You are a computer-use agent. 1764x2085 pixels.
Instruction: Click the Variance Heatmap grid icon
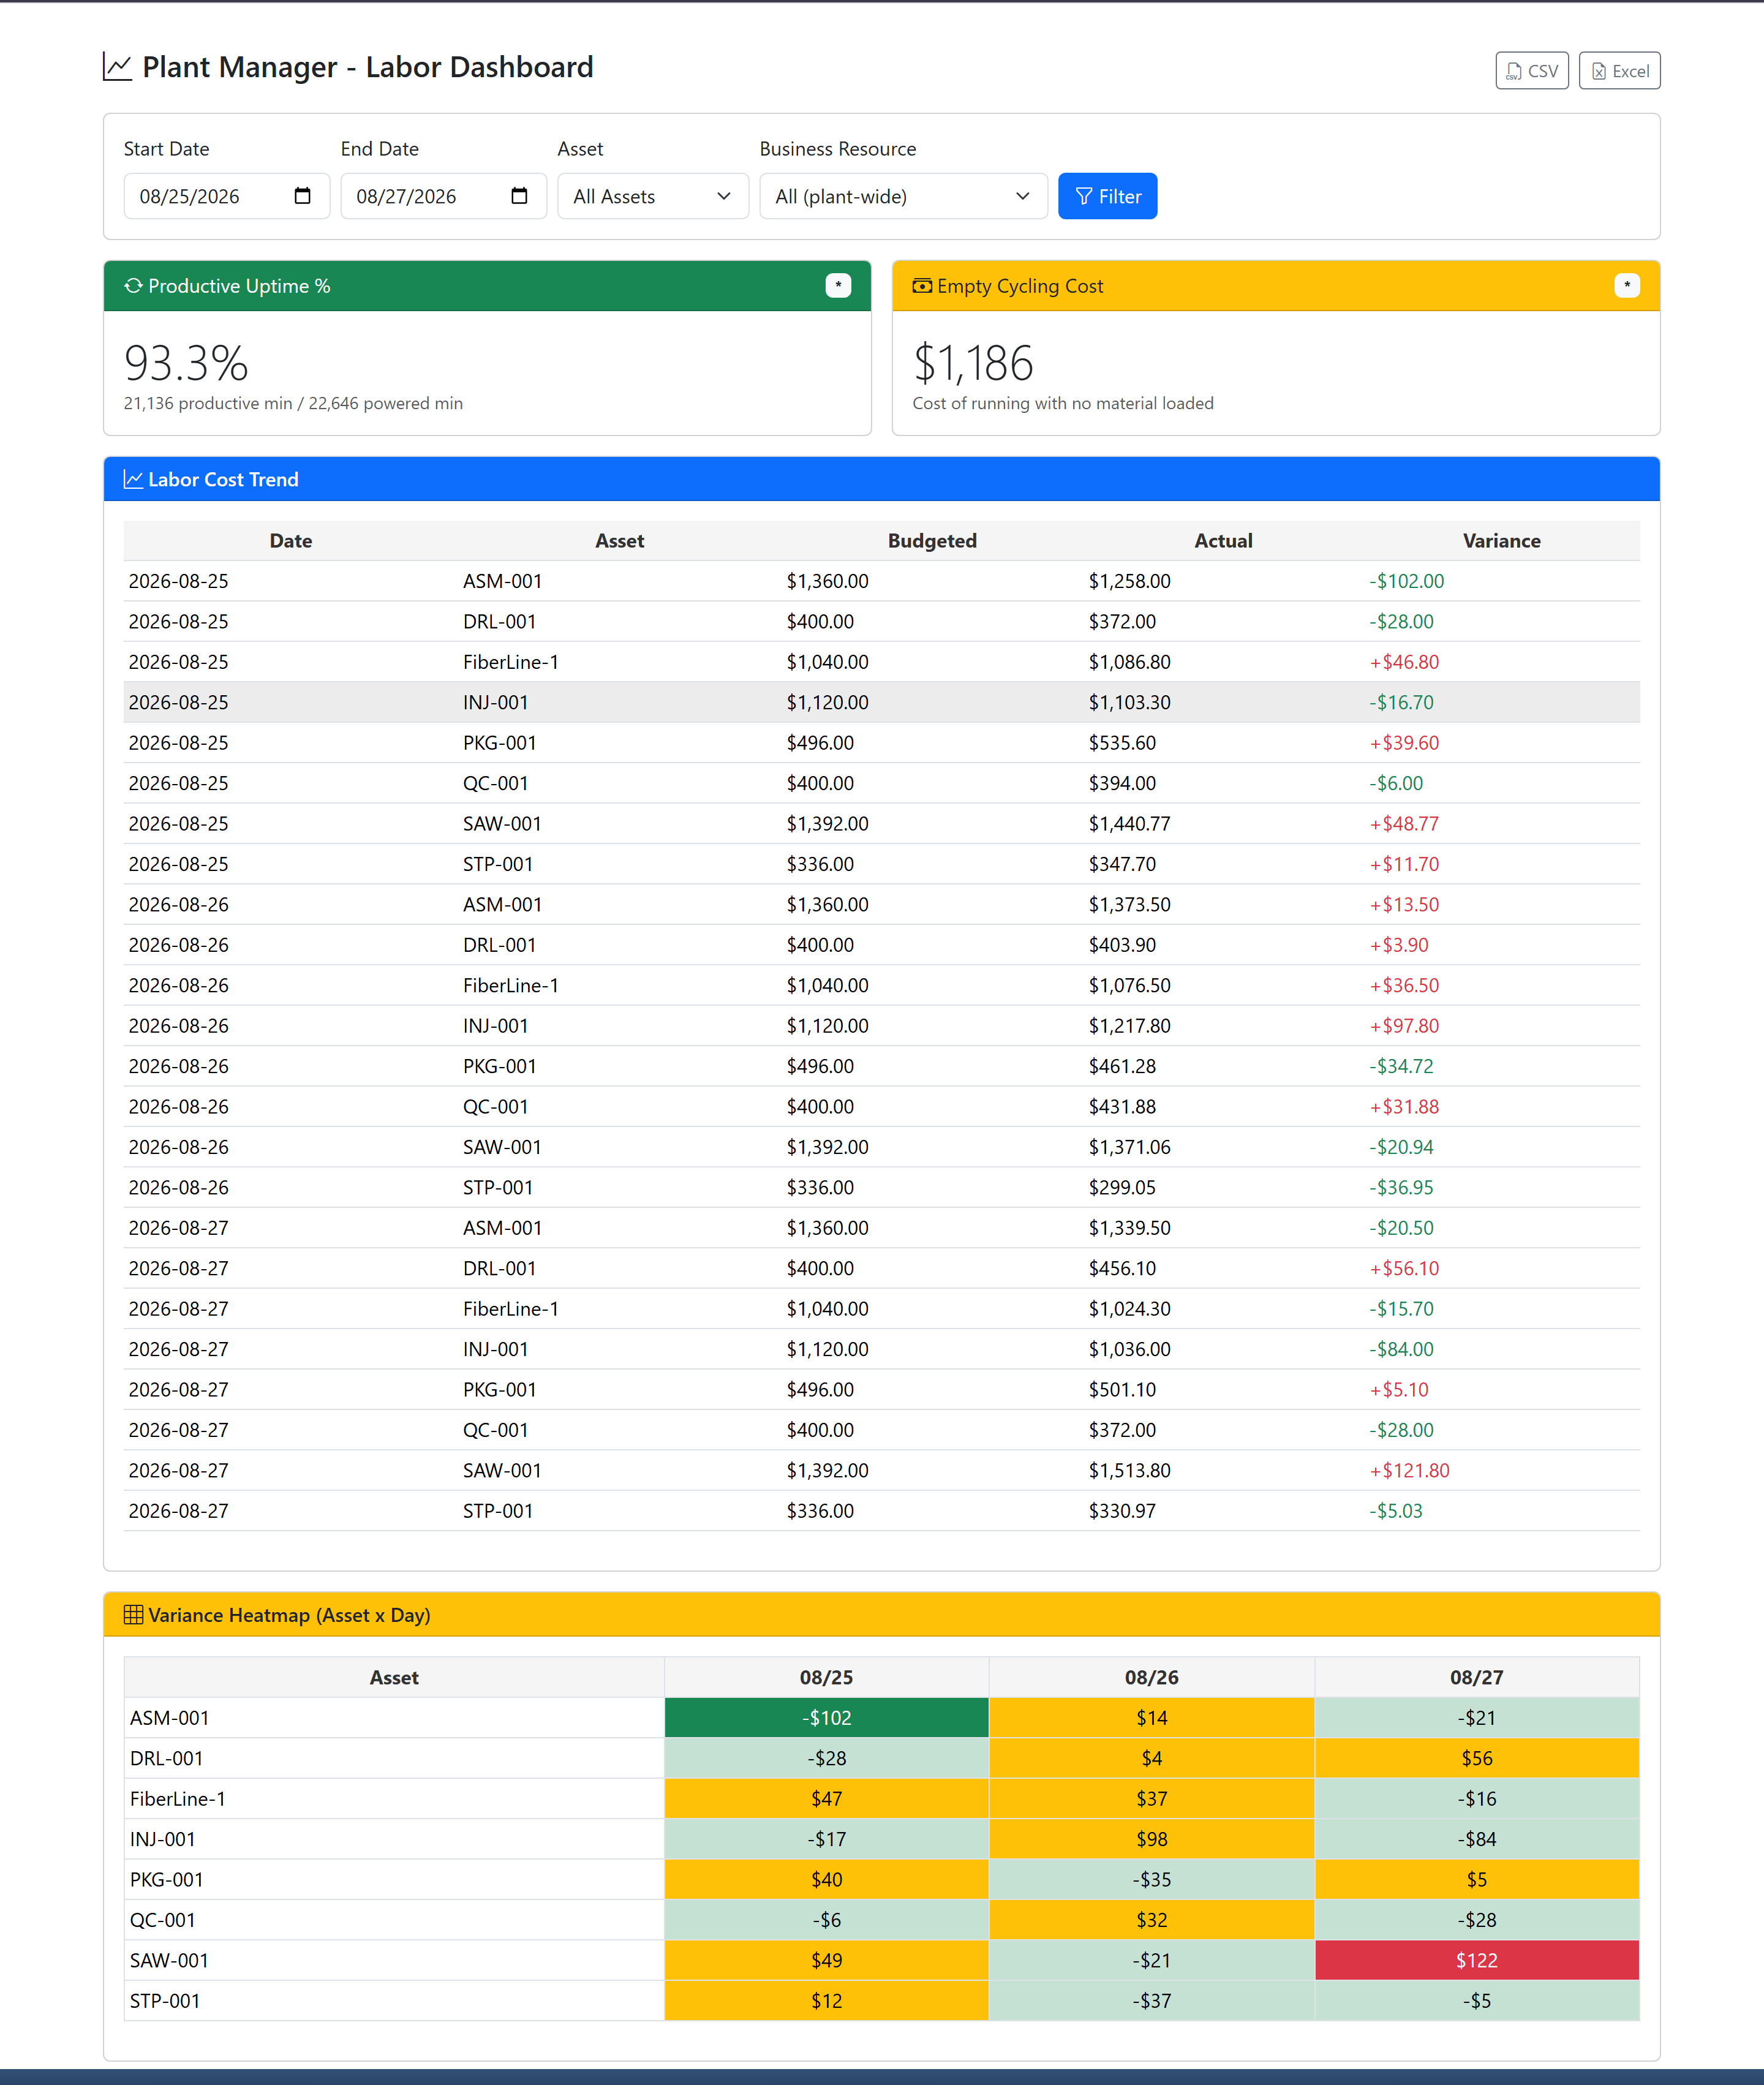(133, 1615)
